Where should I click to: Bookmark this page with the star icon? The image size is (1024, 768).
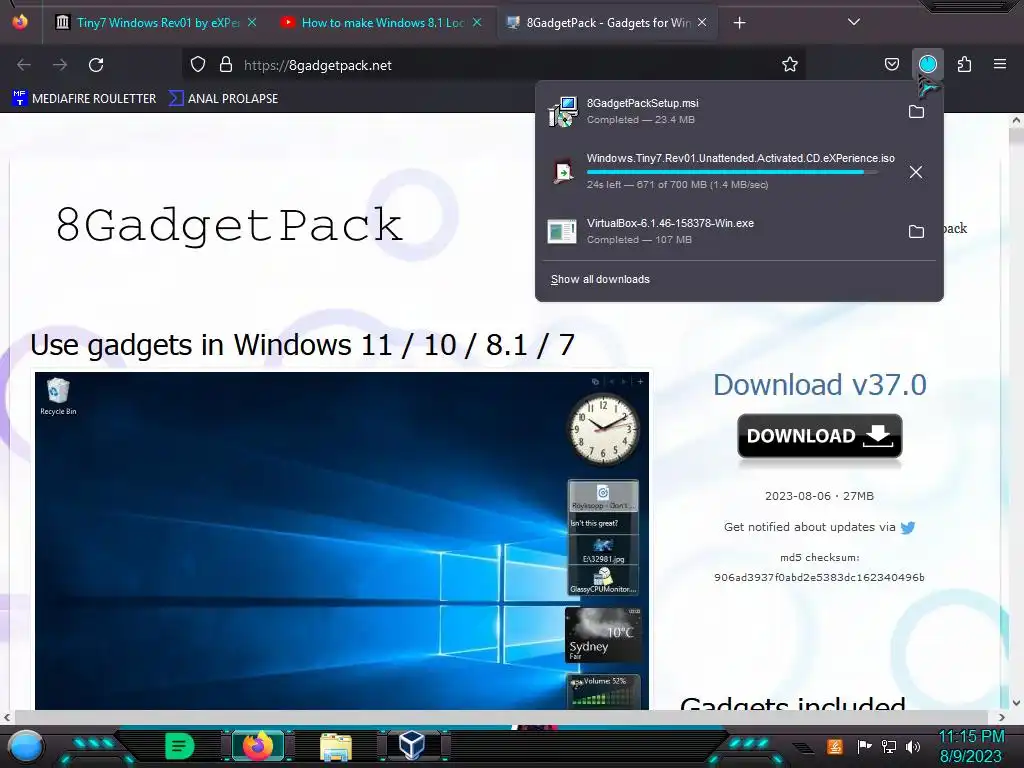click(790, 64)
